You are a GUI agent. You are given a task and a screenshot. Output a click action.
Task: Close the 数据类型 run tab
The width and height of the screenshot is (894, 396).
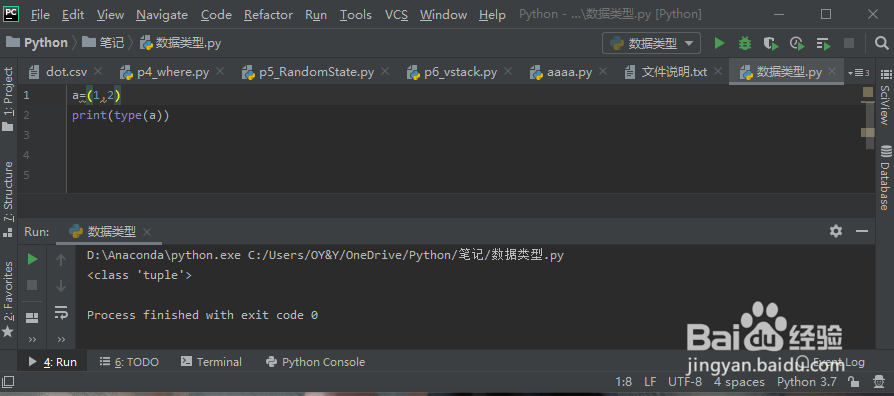(147, 232)
